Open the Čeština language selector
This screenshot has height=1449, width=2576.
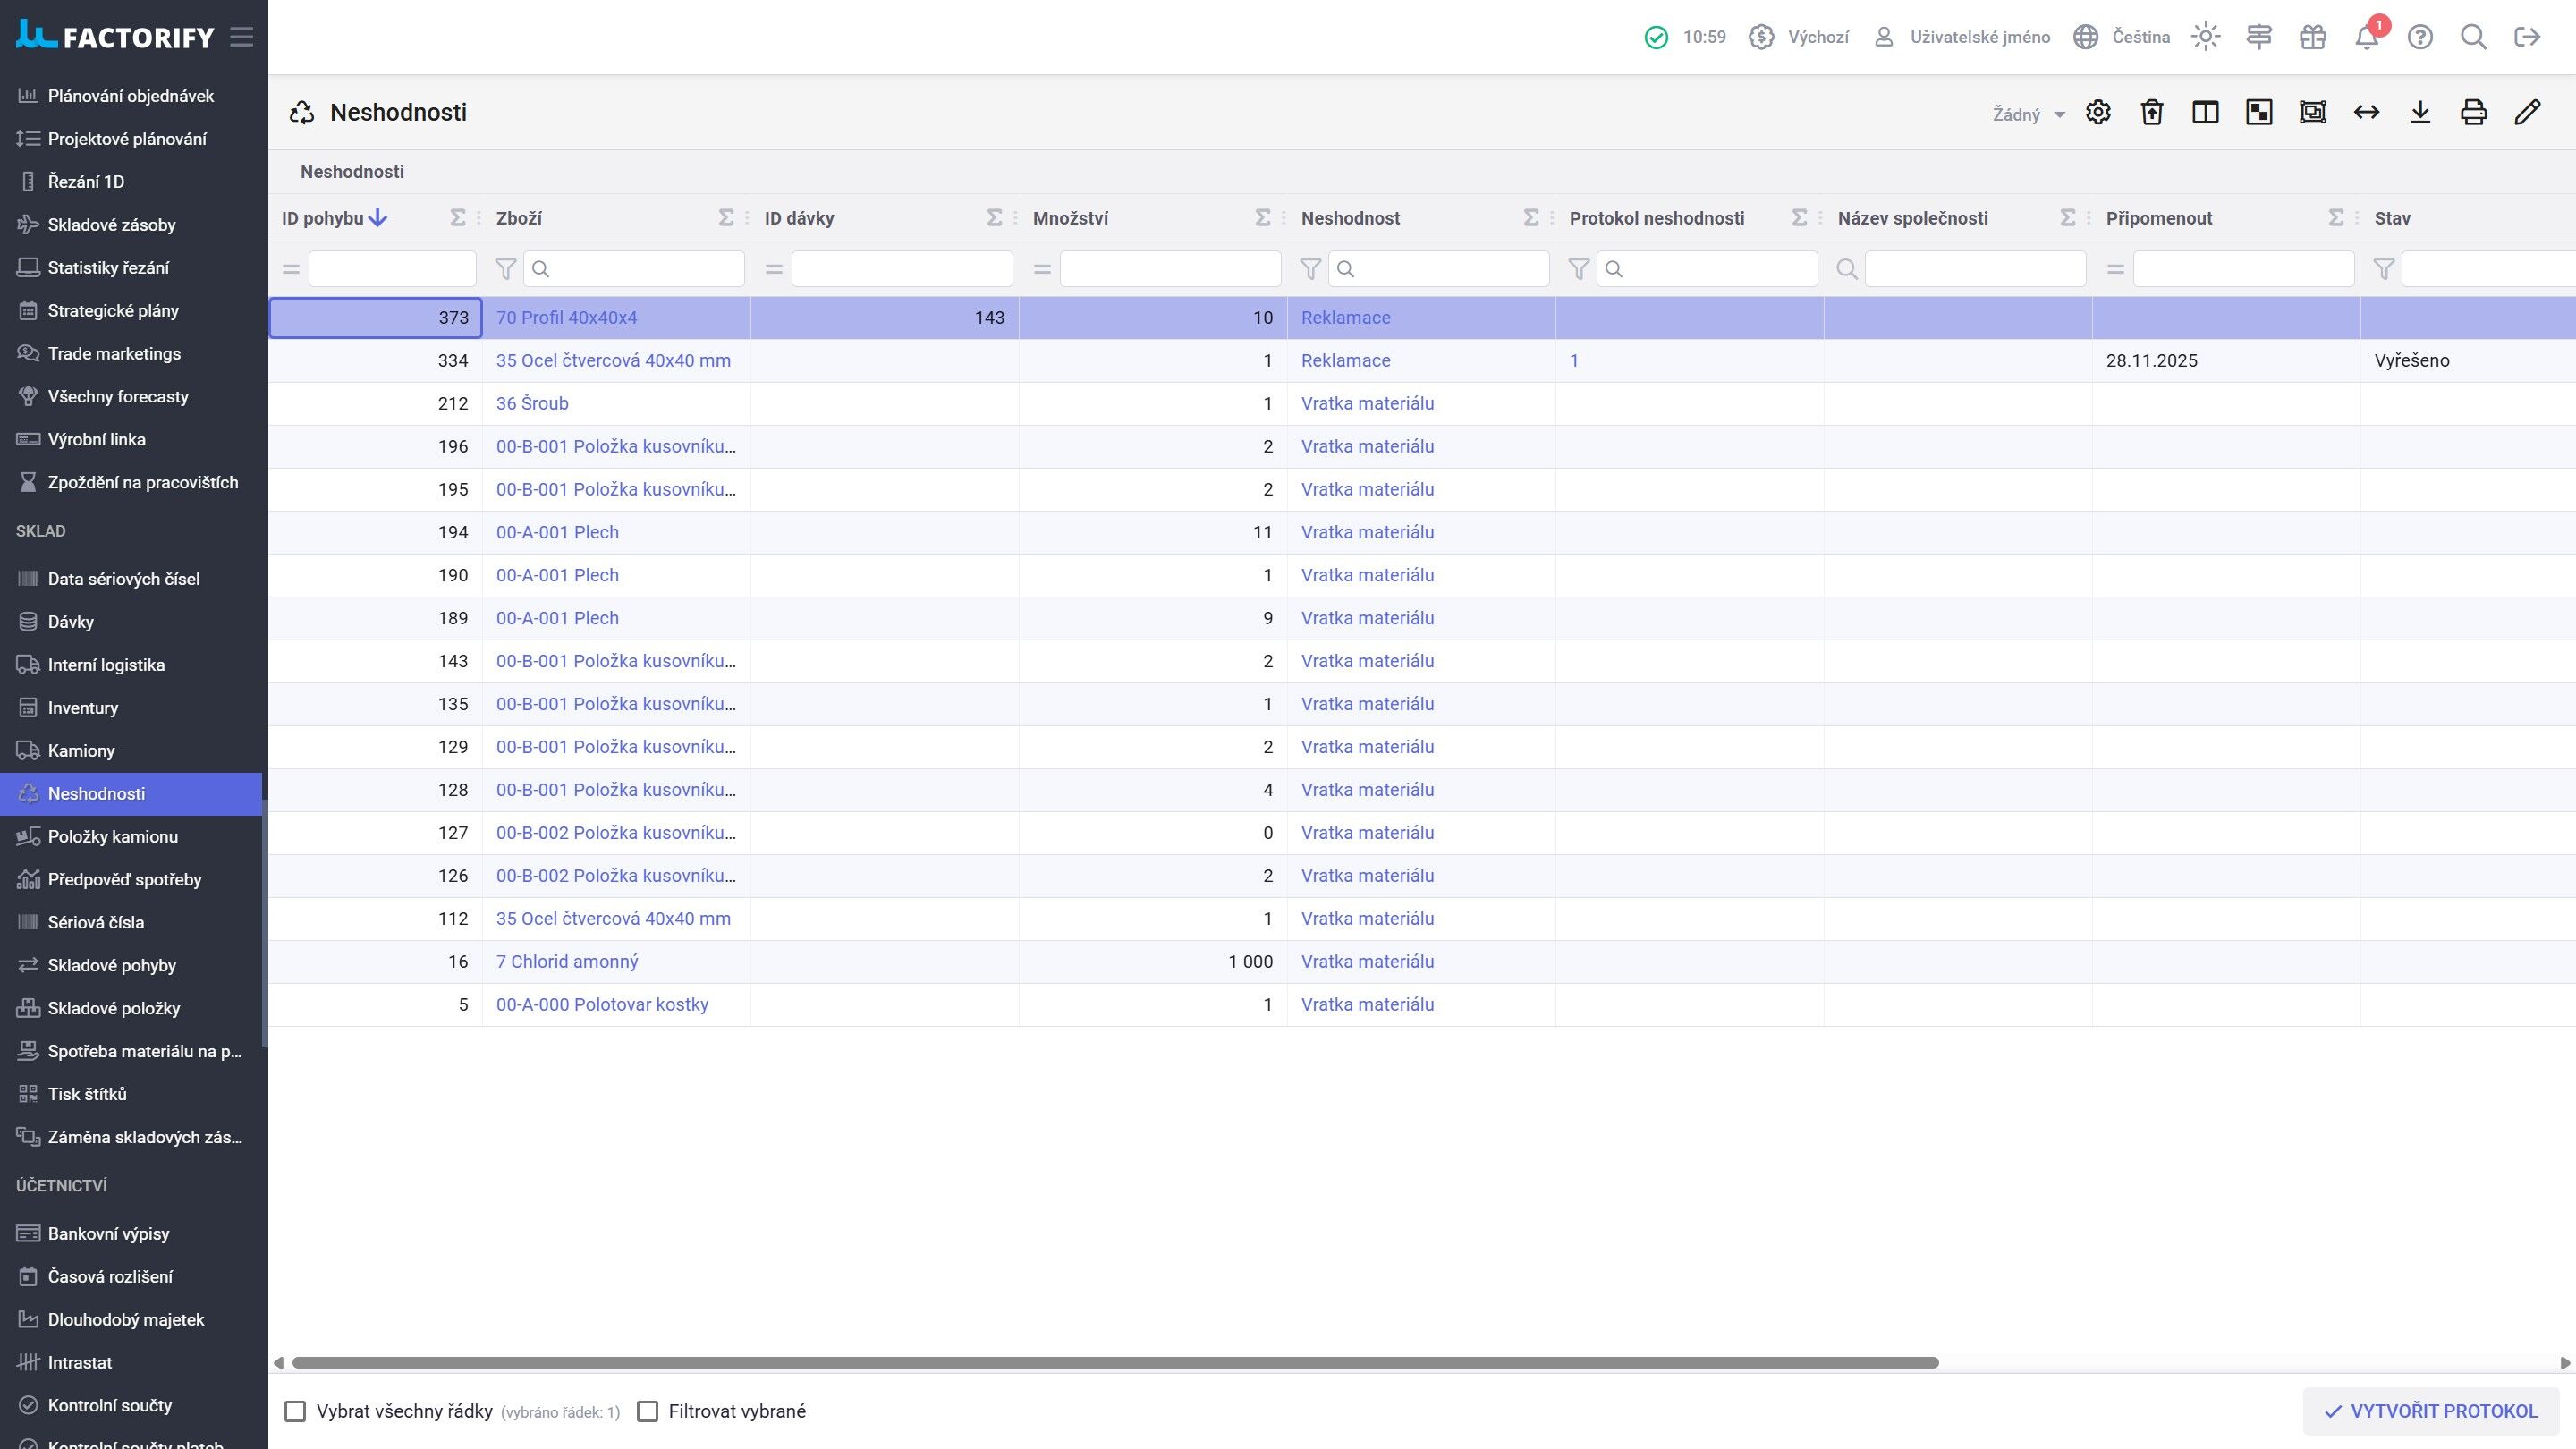coord(2121,37)
